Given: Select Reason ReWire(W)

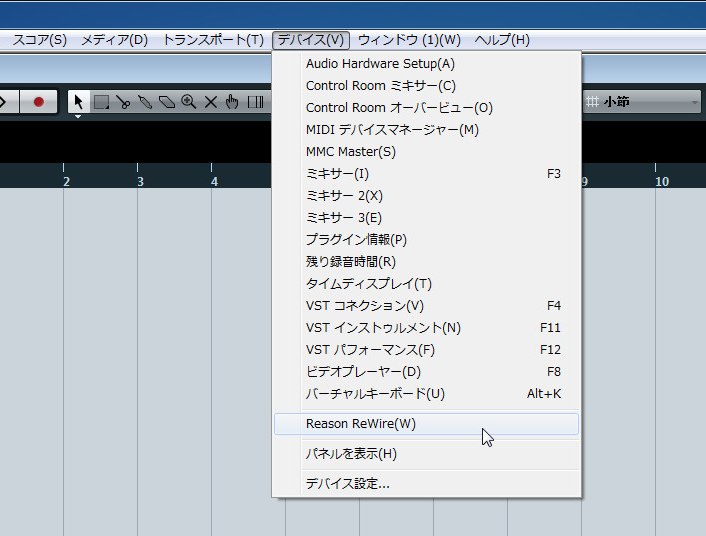Looking at the screenshot, I should [x=426, y=424].
